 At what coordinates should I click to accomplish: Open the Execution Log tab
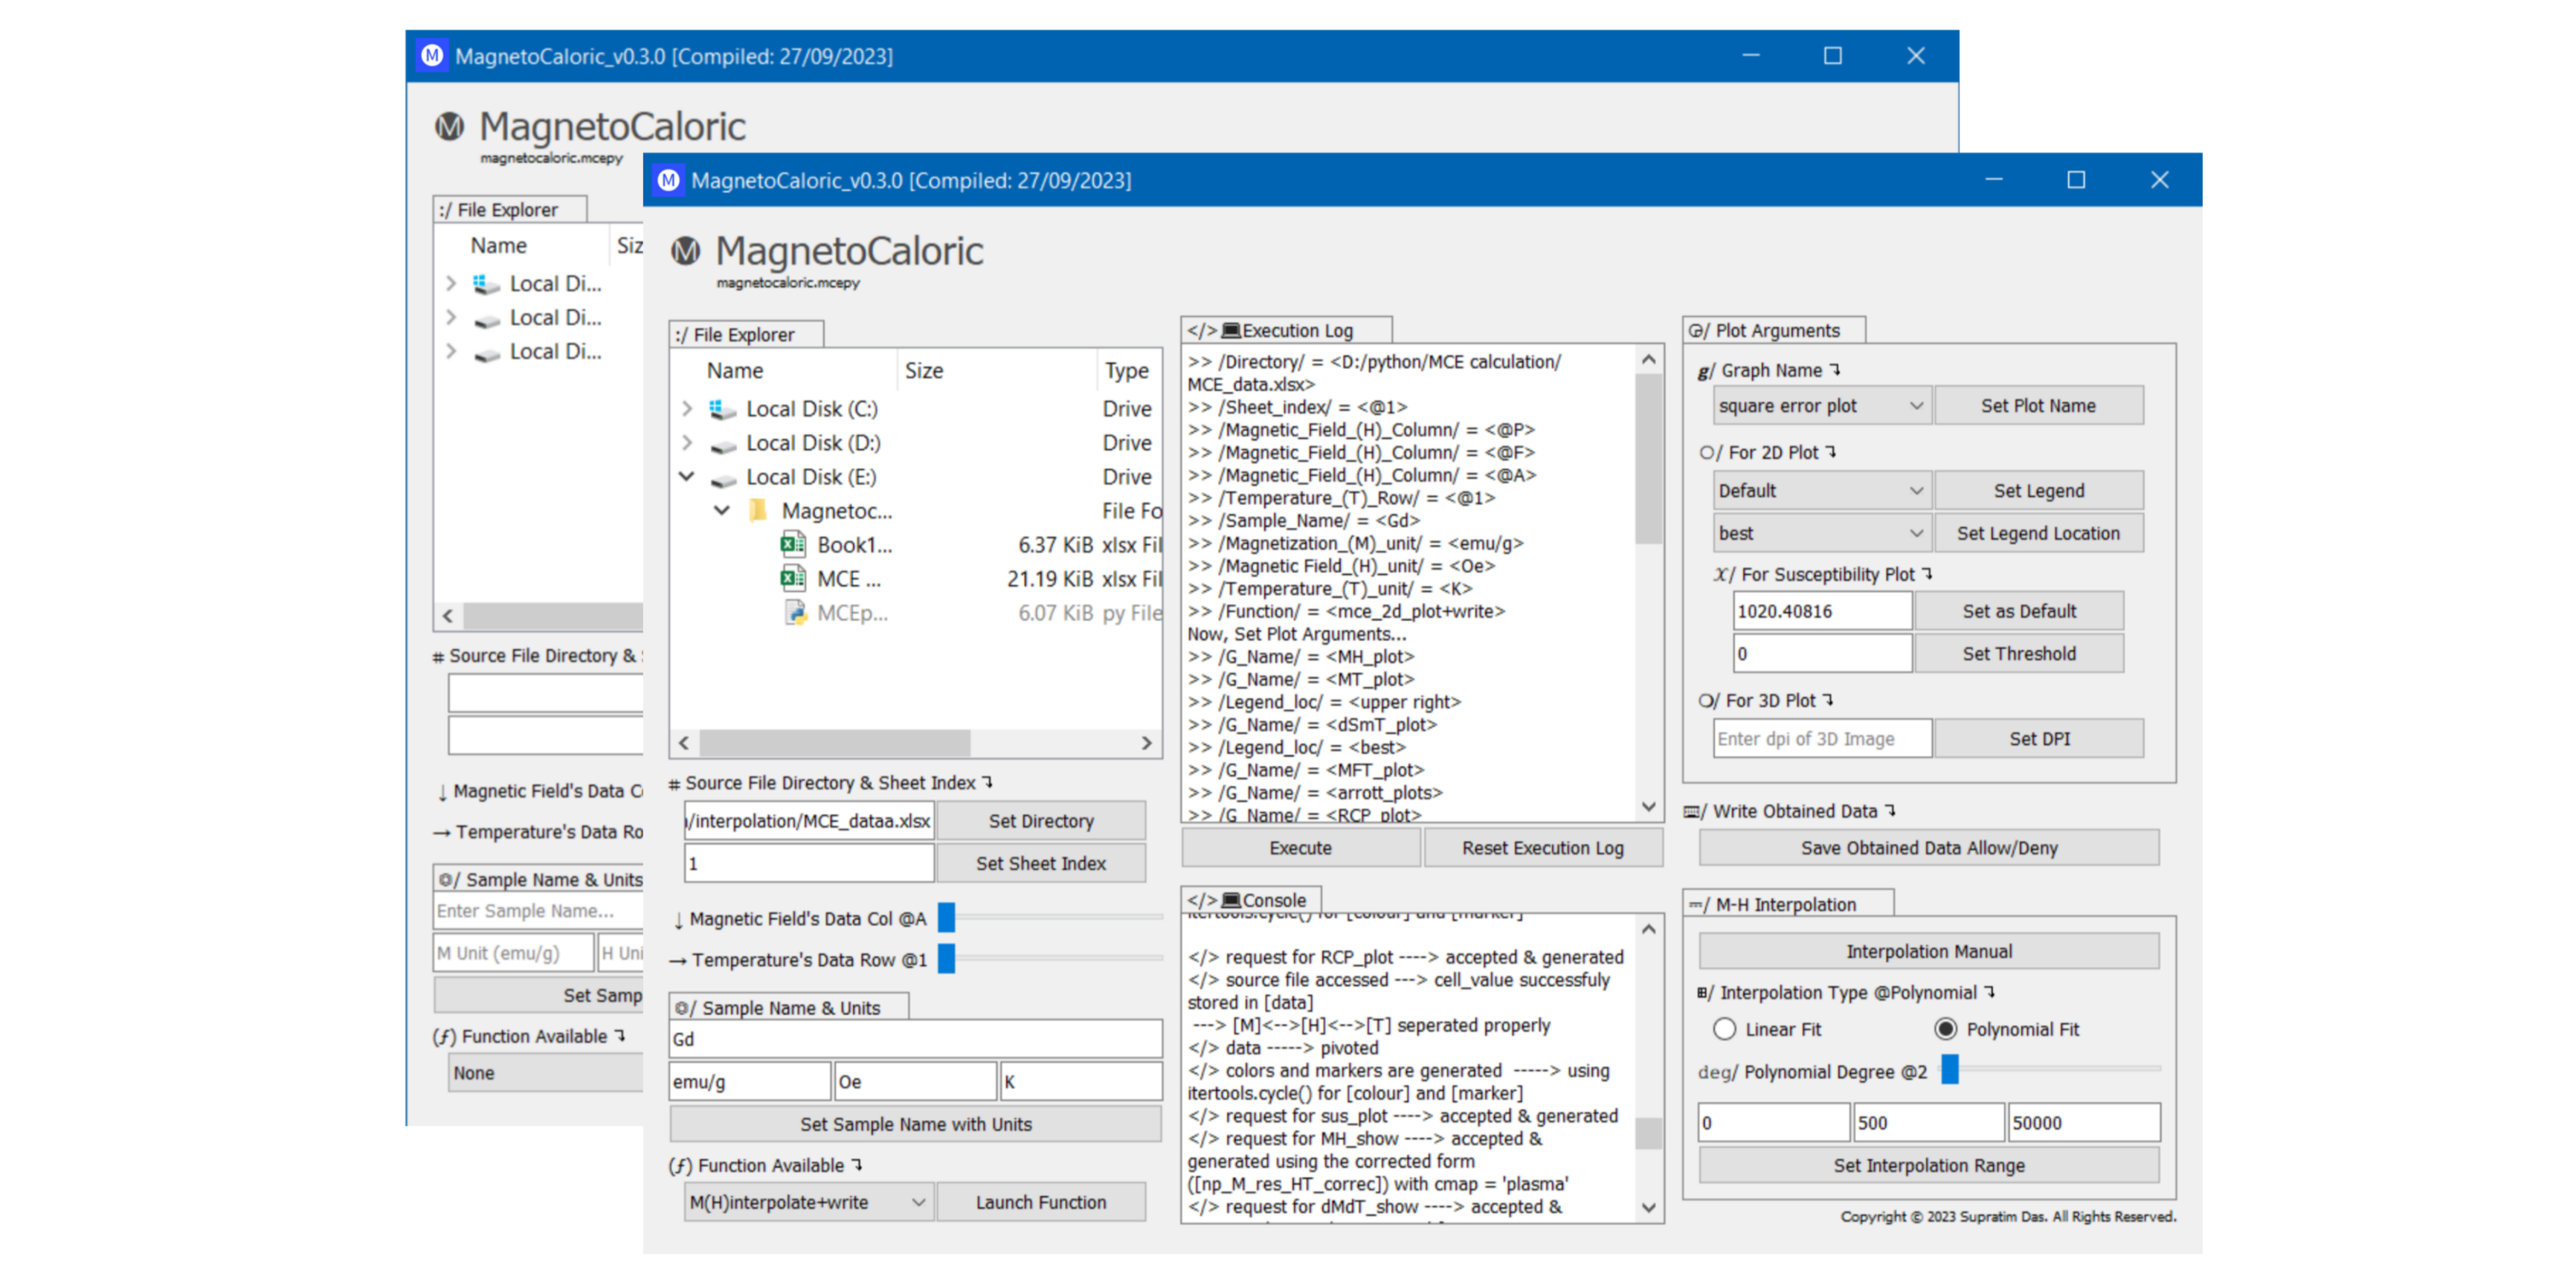click(x=1286, y=330)
